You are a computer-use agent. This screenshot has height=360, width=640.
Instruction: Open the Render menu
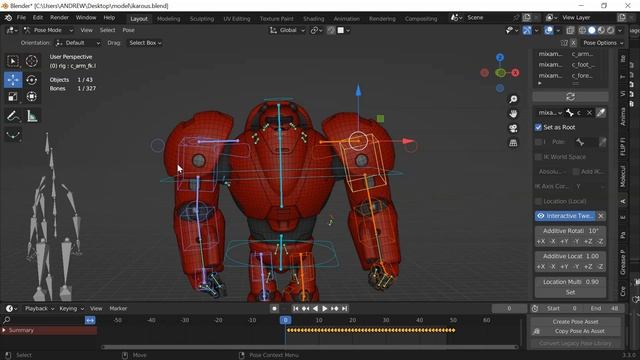click(x=60, y=18)
